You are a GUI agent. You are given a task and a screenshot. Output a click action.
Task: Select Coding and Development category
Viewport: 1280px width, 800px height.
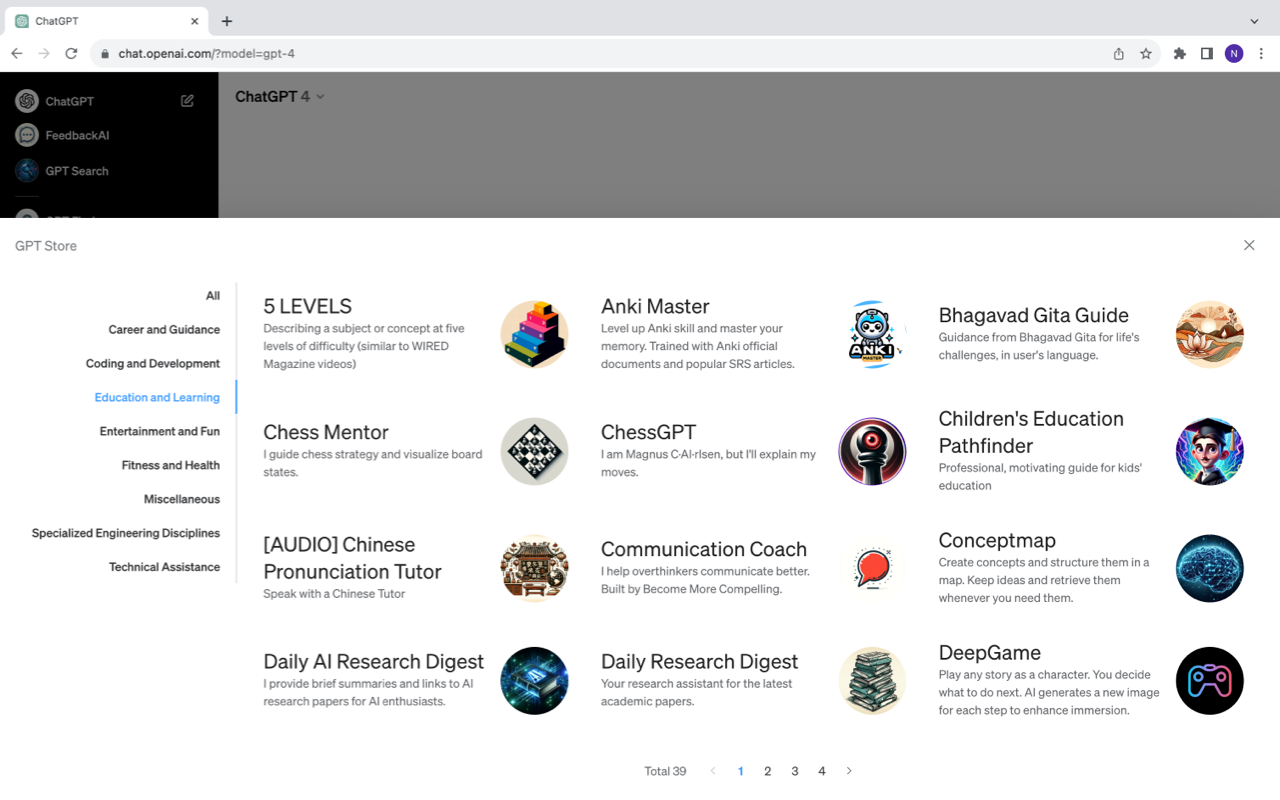153,364
